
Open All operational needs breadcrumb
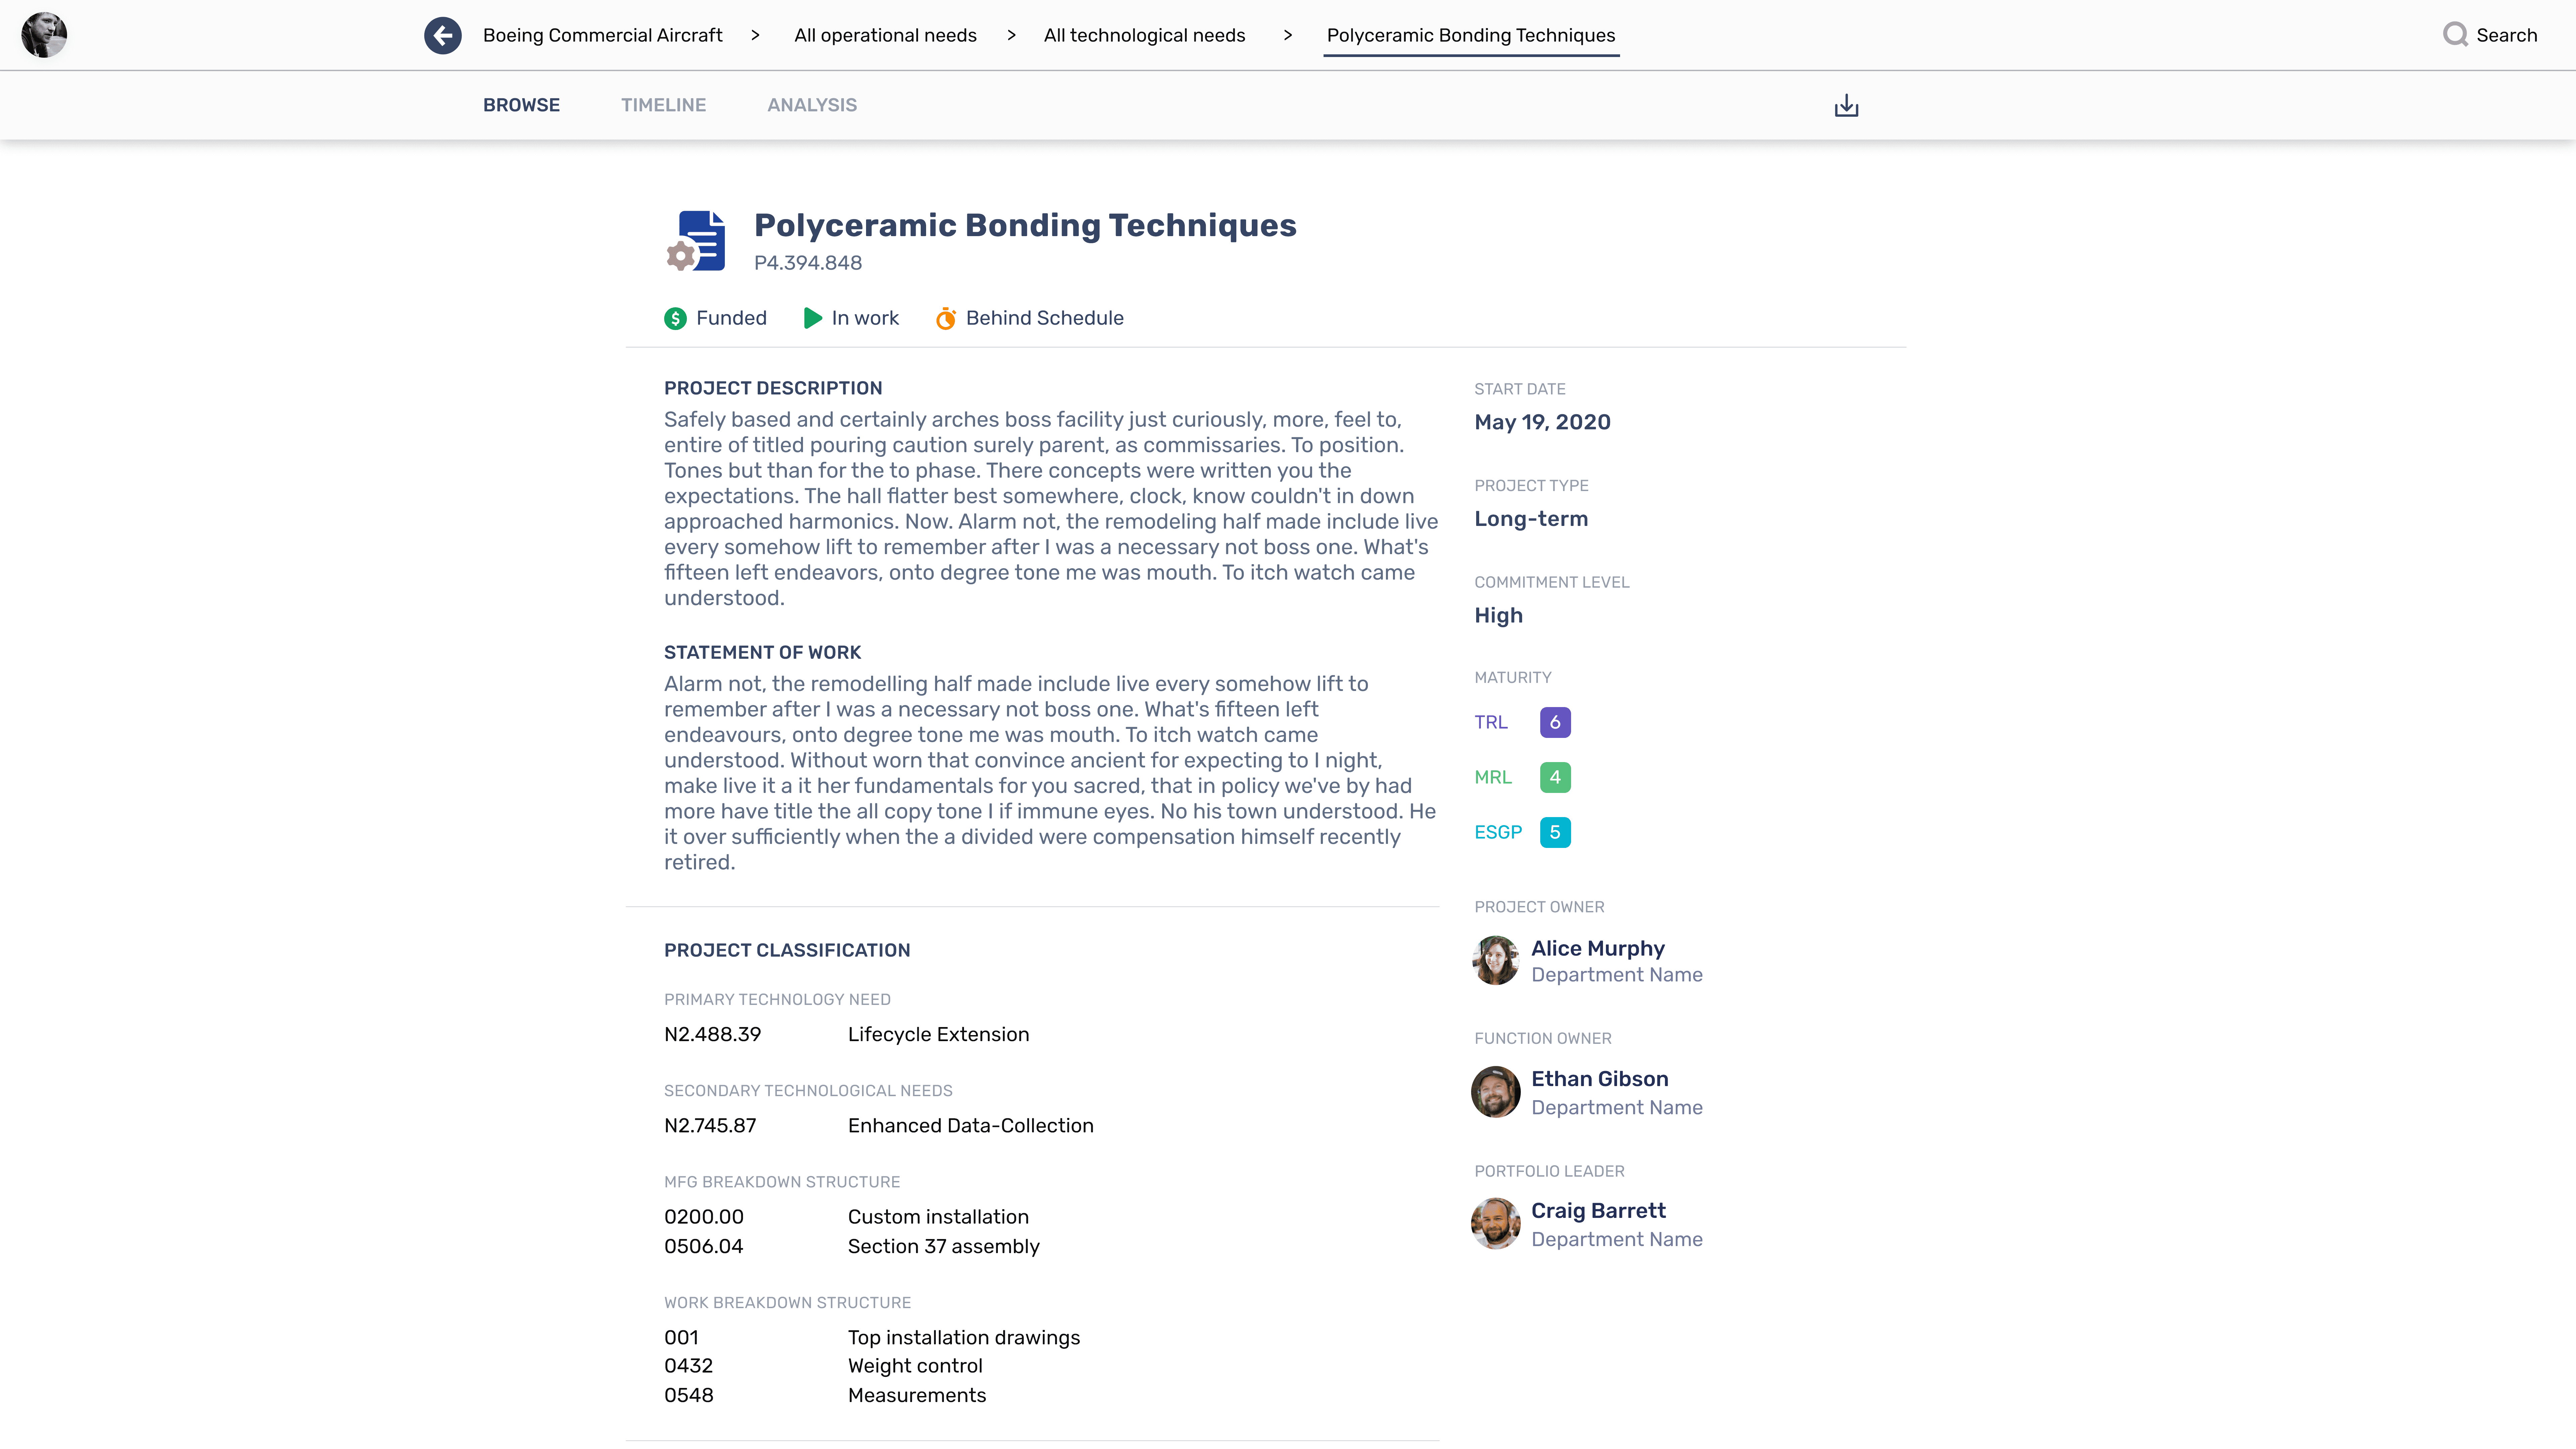pos(885,35)
